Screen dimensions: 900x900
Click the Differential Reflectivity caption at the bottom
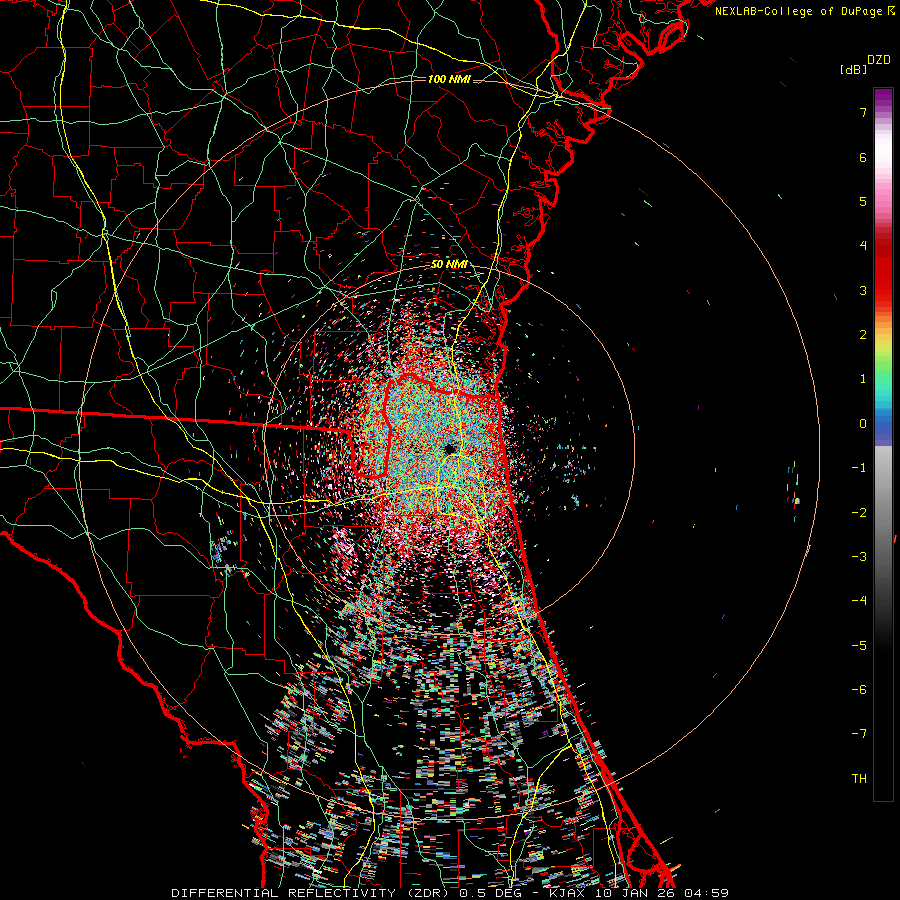[449, 893]
